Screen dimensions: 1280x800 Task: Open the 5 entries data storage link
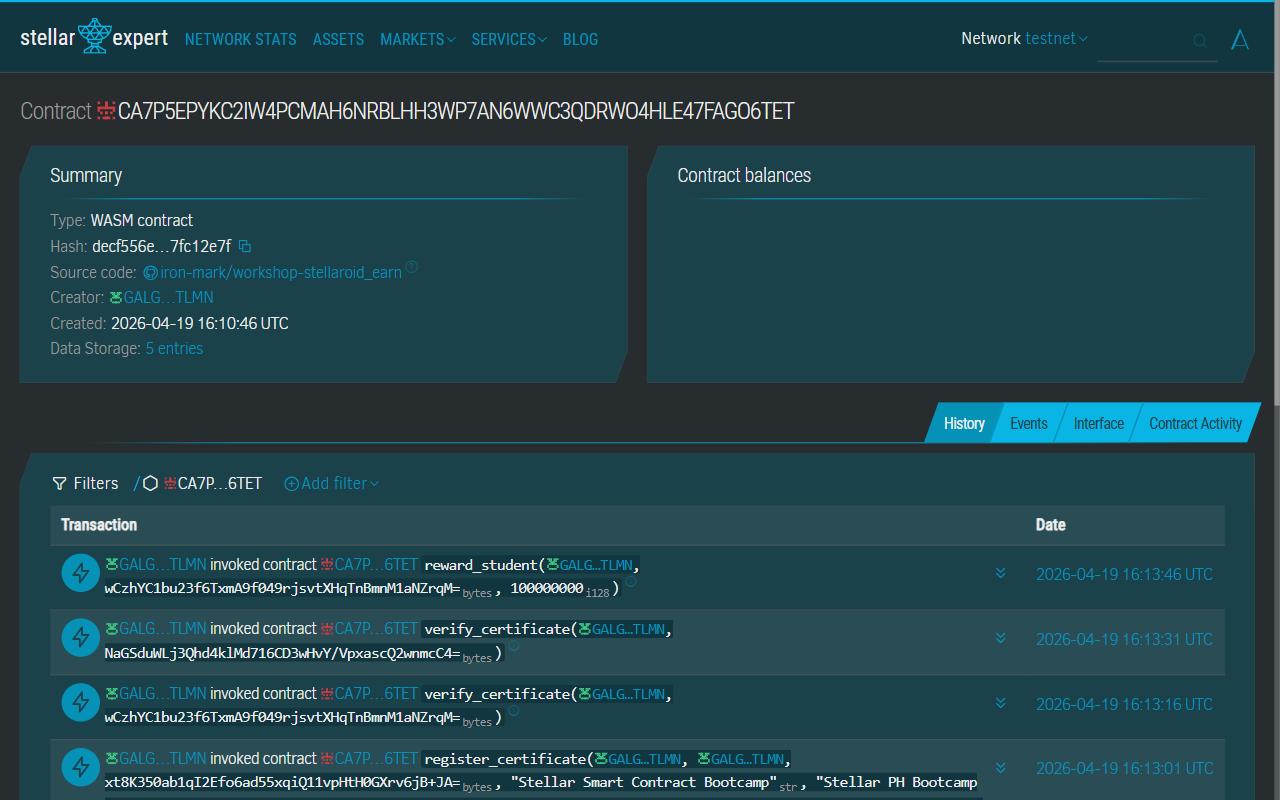point(174,349)
